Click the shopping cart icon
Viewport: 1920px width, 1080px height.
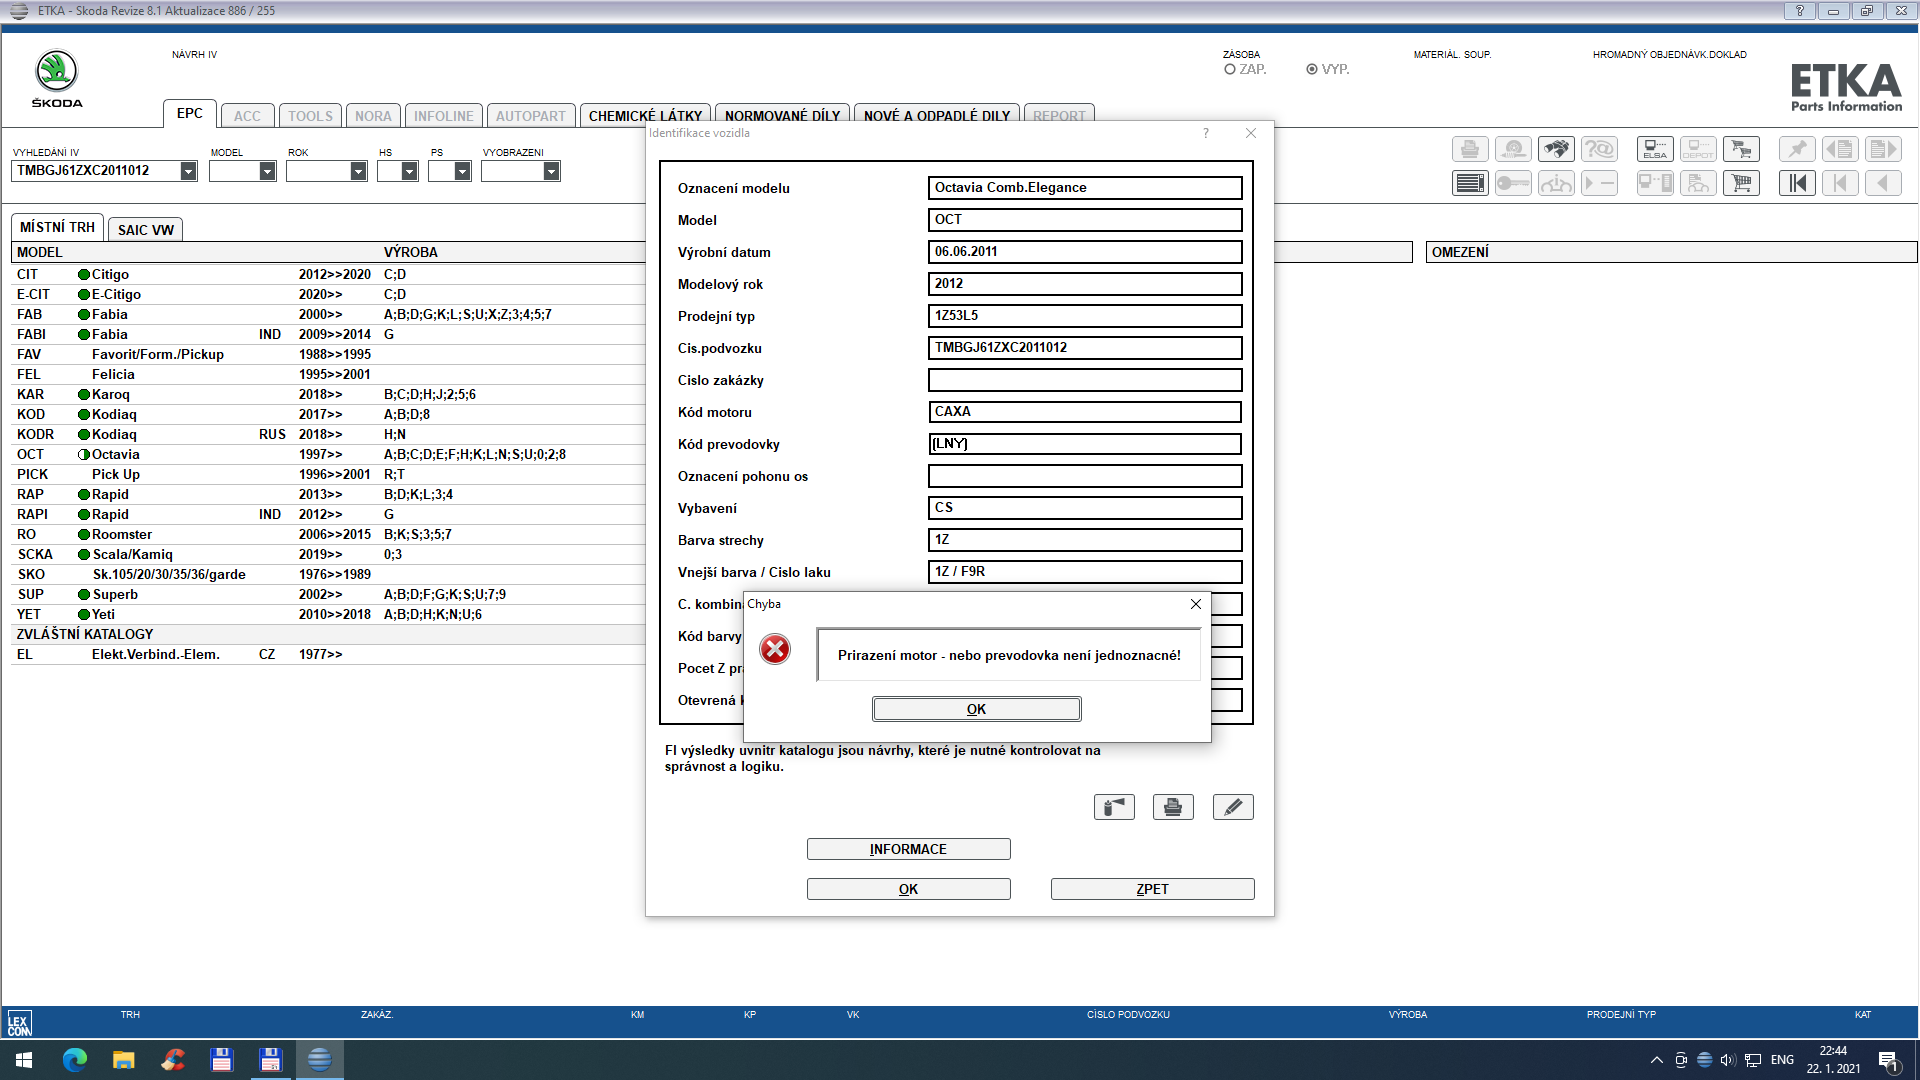tap(1741, 184)
